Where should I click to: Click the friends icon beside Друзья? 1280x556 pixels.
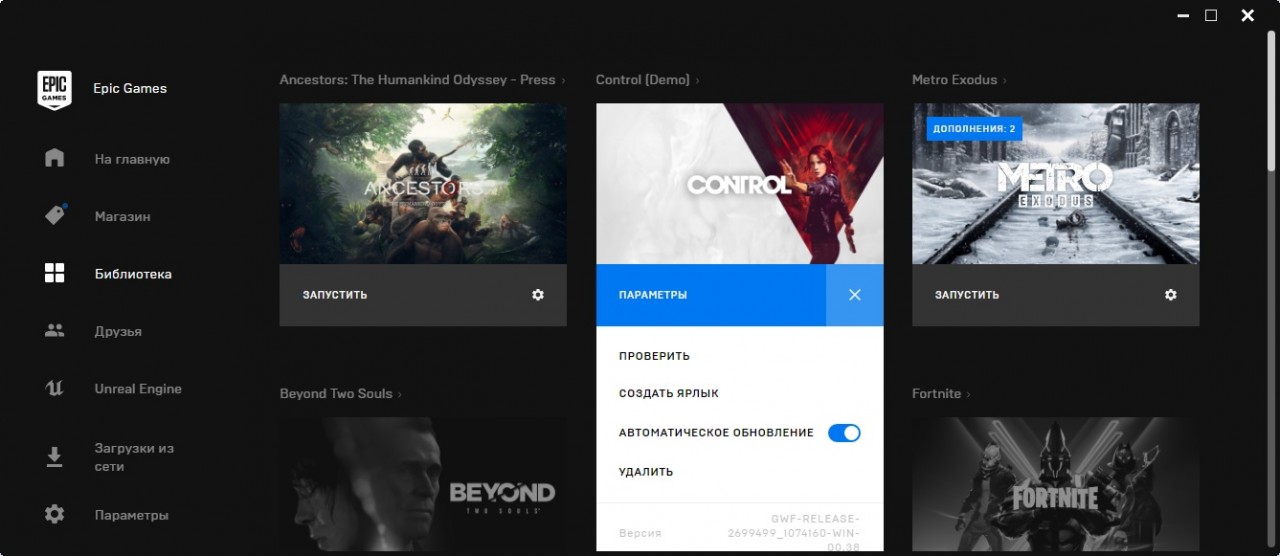pyautogui.click(x=54, y=331)
